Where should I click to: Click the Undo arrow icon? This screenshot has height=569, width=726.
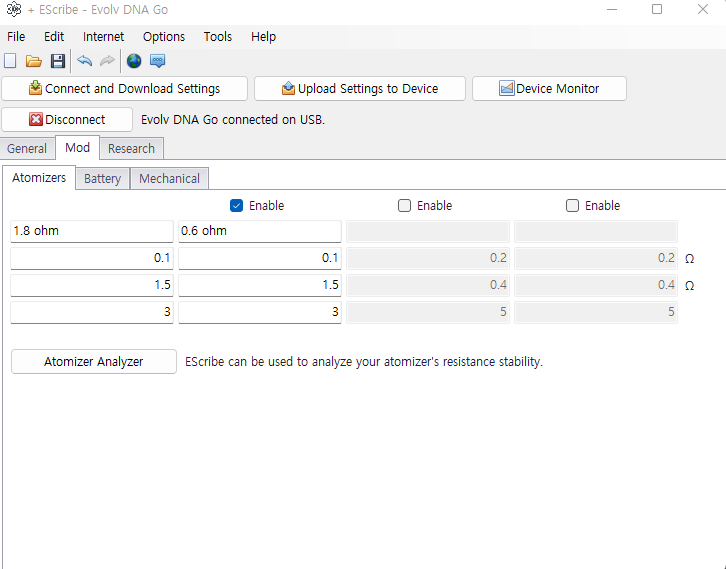(84, 61)
